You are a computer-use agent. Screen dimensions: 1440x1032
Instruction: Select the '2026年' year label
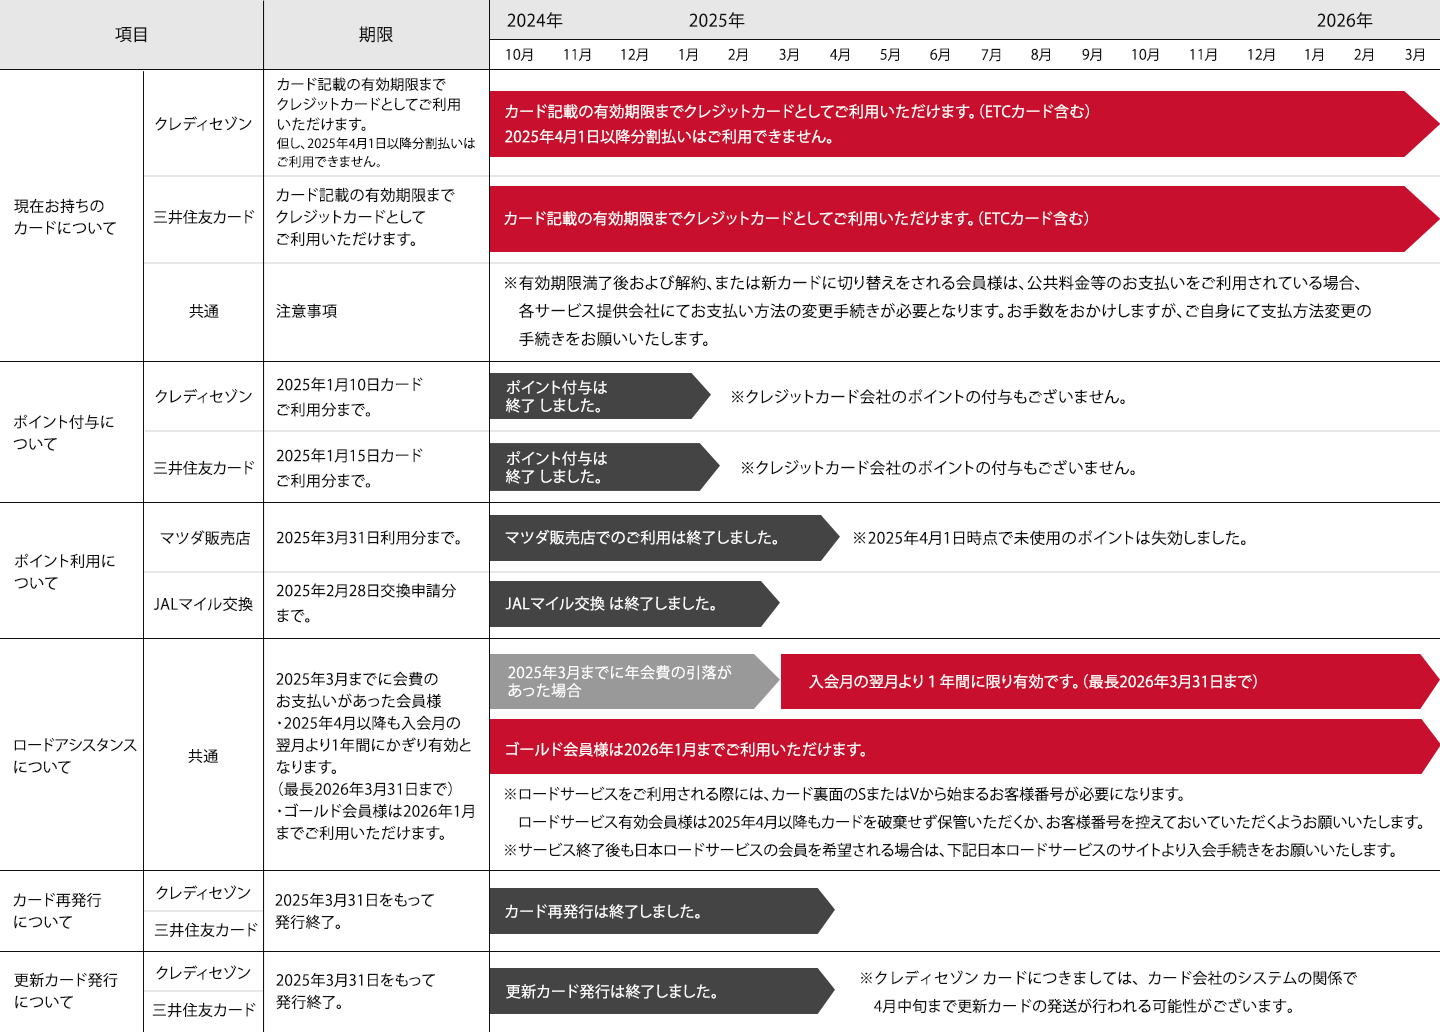1344,21
